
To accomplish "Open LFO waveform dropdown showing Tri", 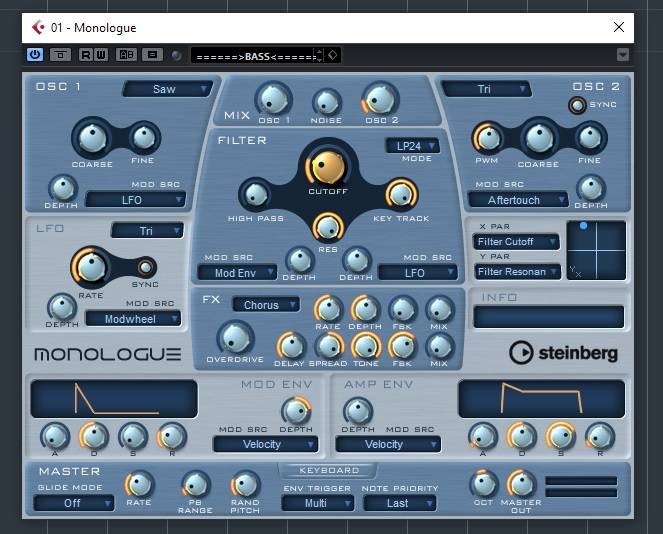I will tap(147, 231).
